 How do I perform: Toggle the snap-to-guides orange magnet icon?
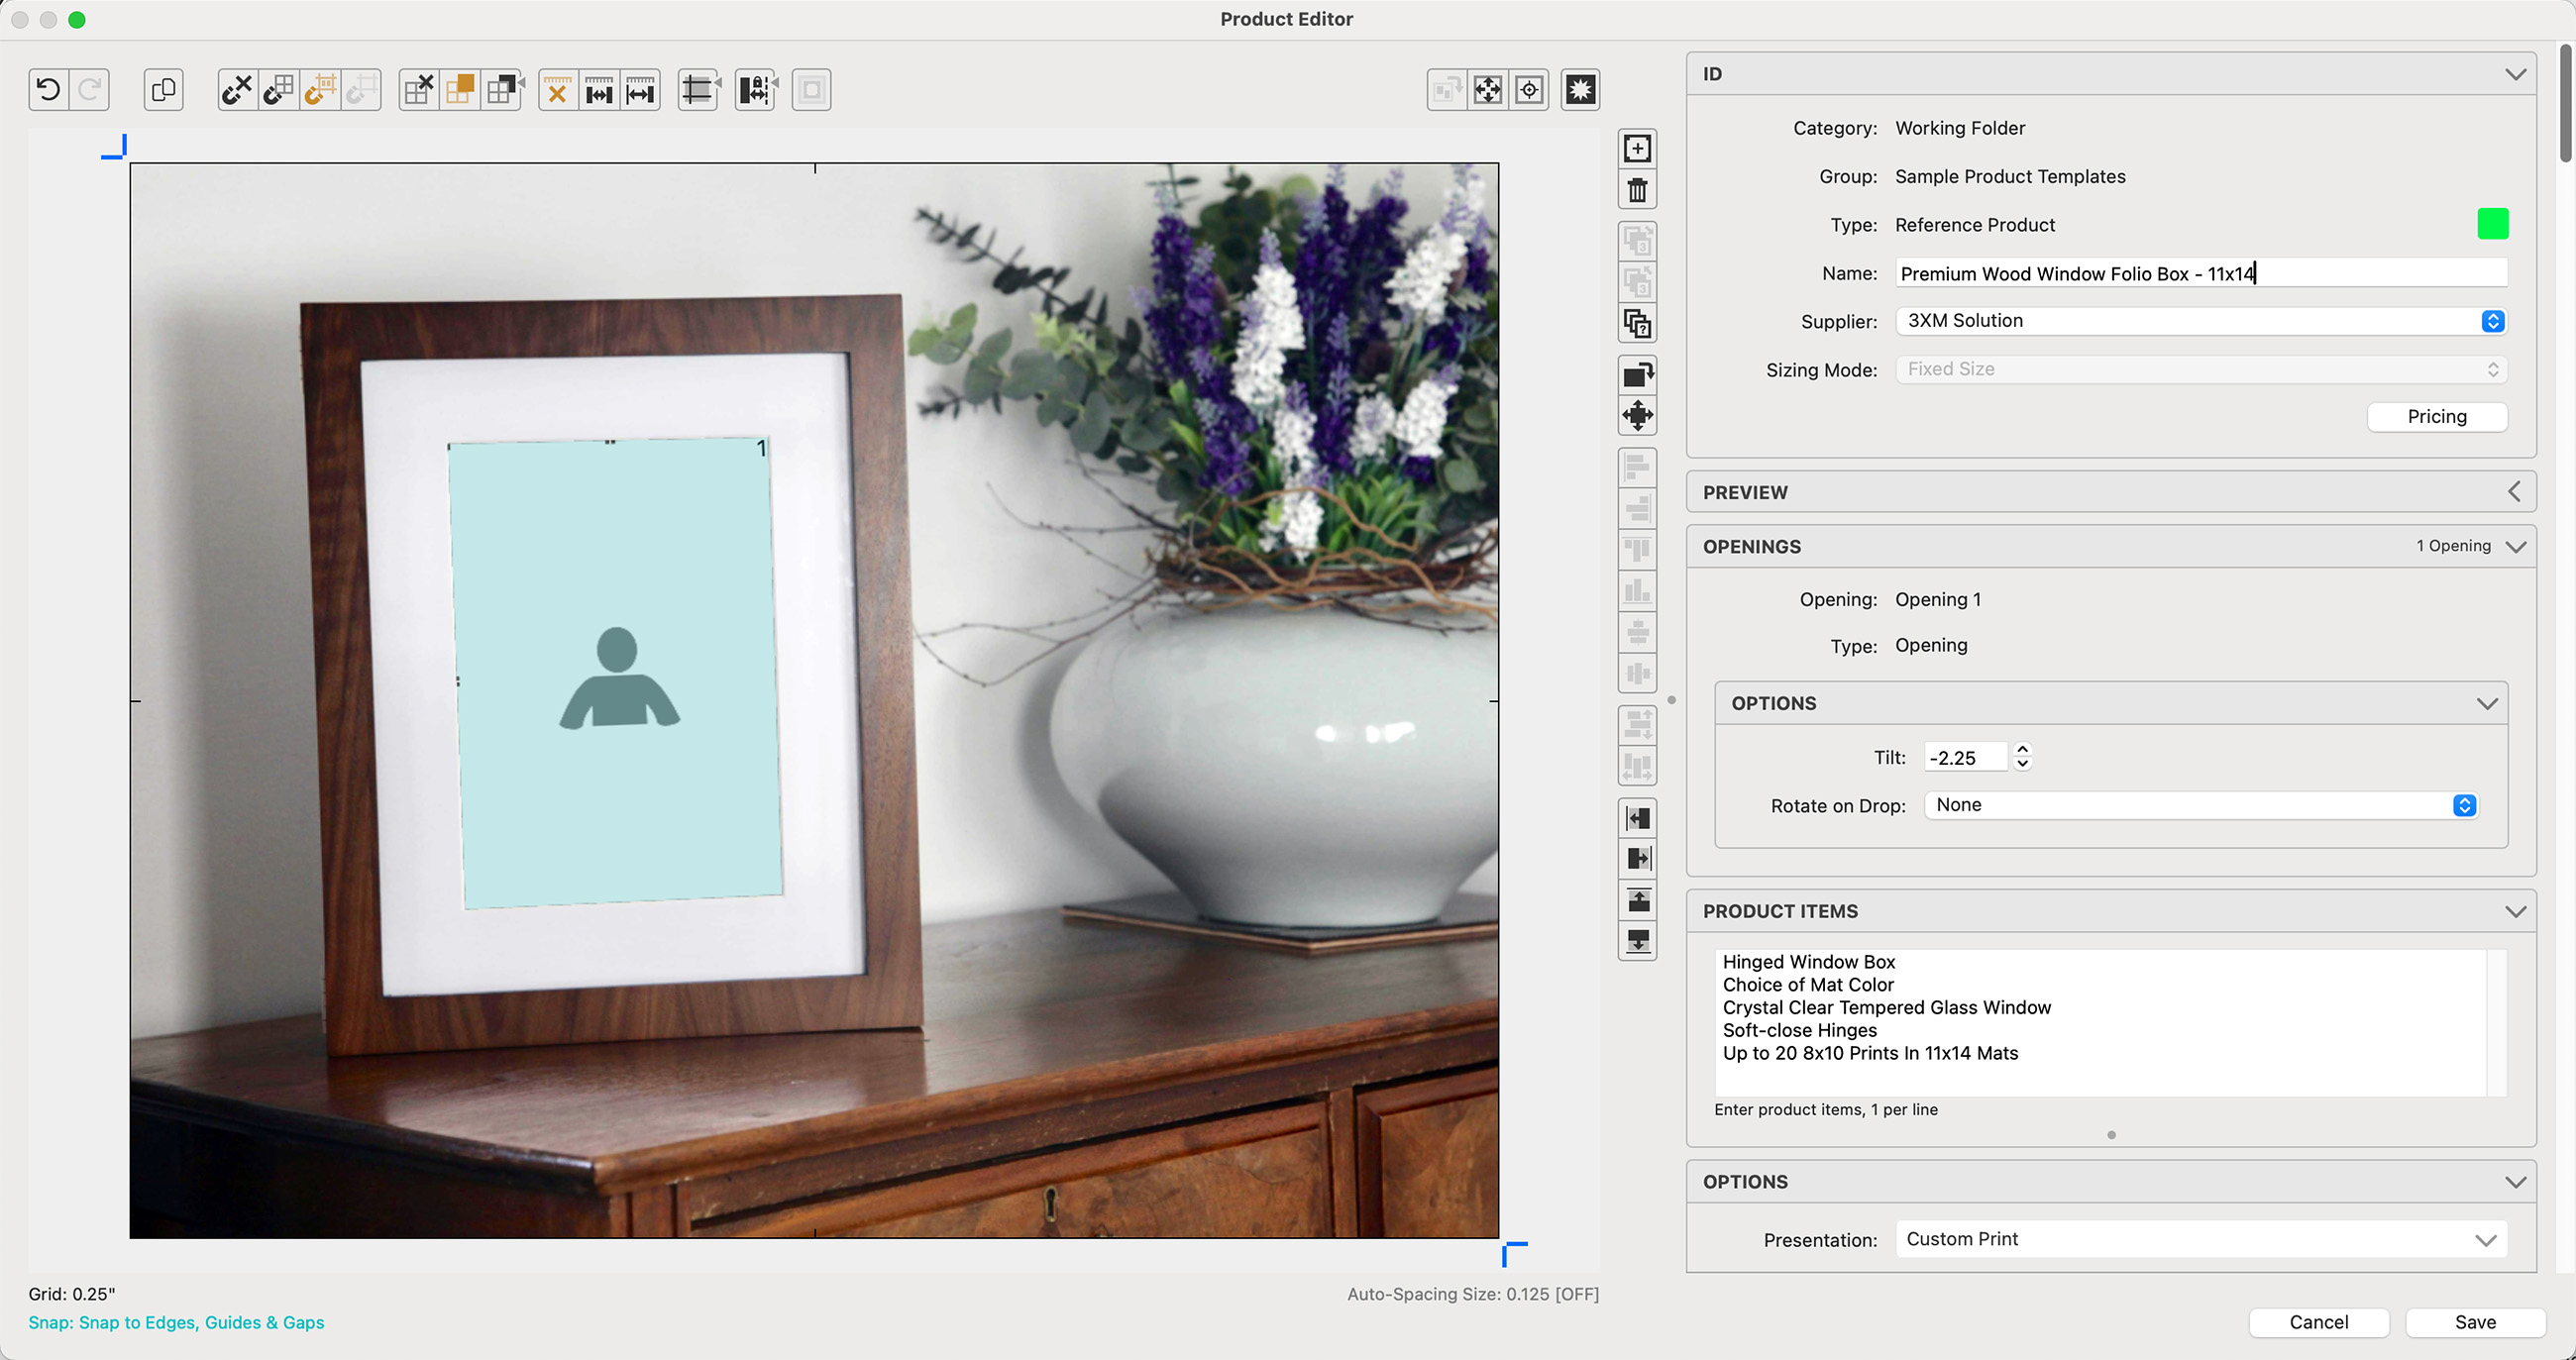(320, 90)
